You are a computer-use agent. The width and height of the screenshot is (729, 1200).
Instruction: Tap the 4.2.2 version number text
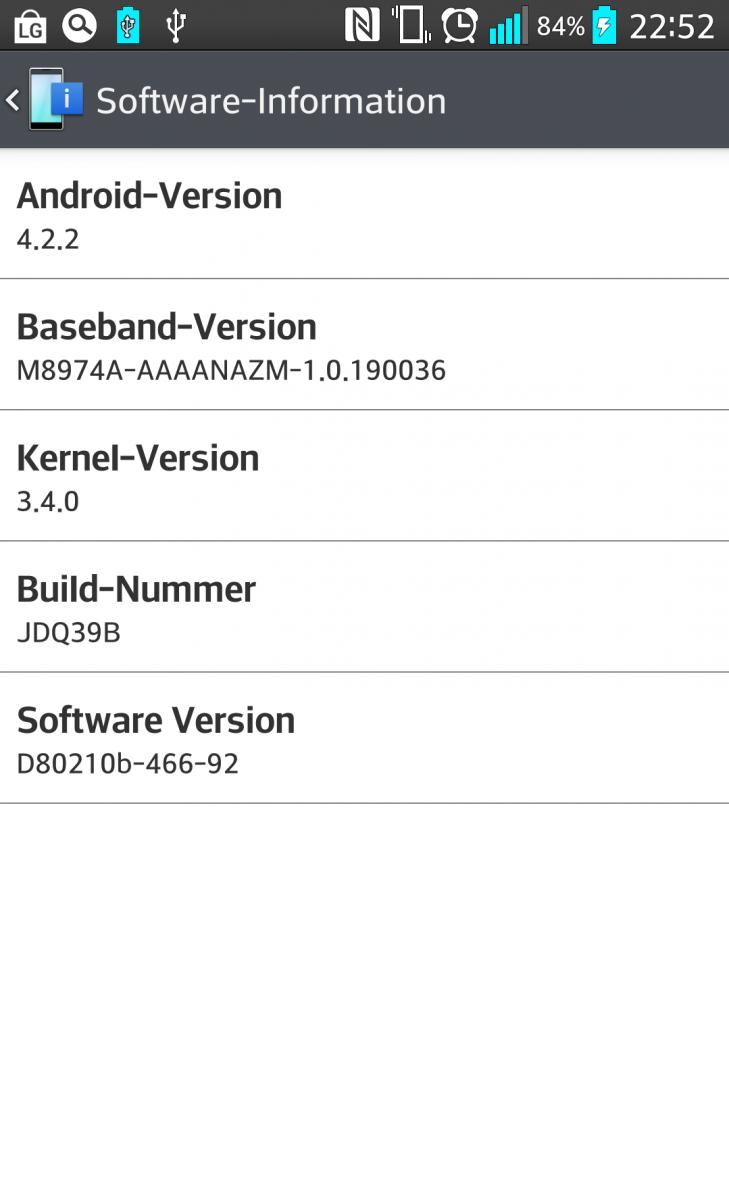click(x=48, y=239)
